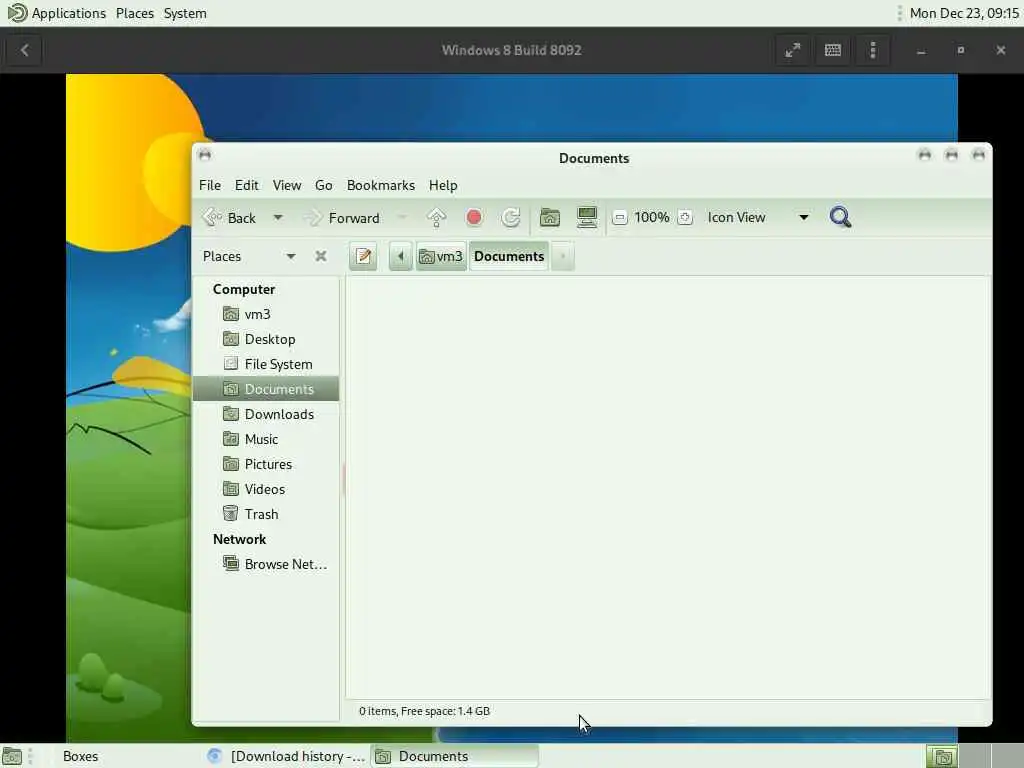The height and width of the screenshot is (768, 1024).
Task: Click Browse Network in sidebar
Action: tap(266, 564)
